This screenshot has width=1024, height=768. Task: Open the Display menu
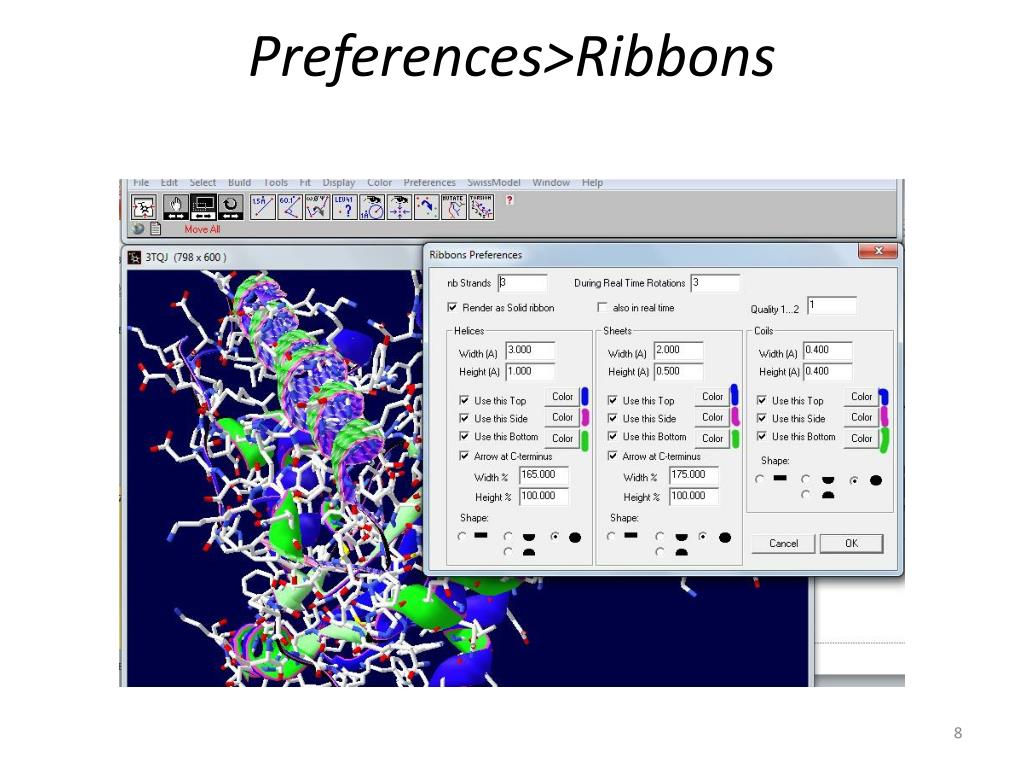[x=338, y=183]
